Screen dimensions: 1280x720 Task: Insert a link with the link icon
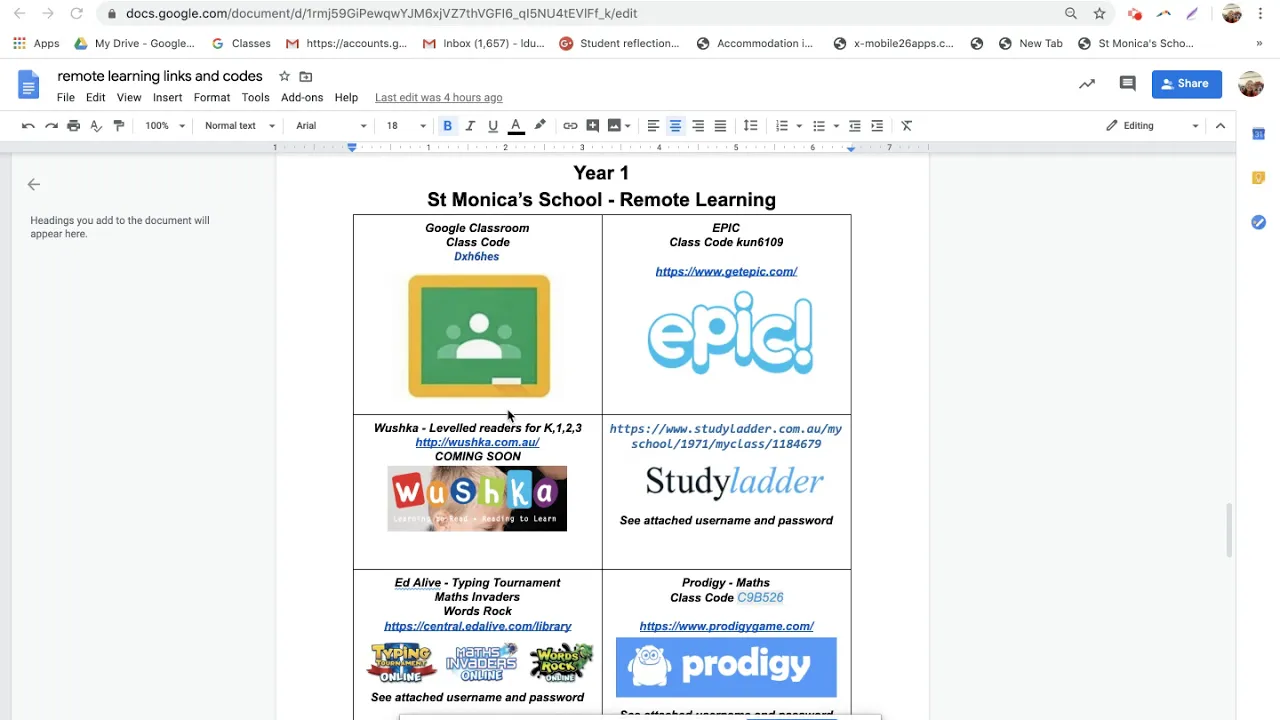pos(570,126)
